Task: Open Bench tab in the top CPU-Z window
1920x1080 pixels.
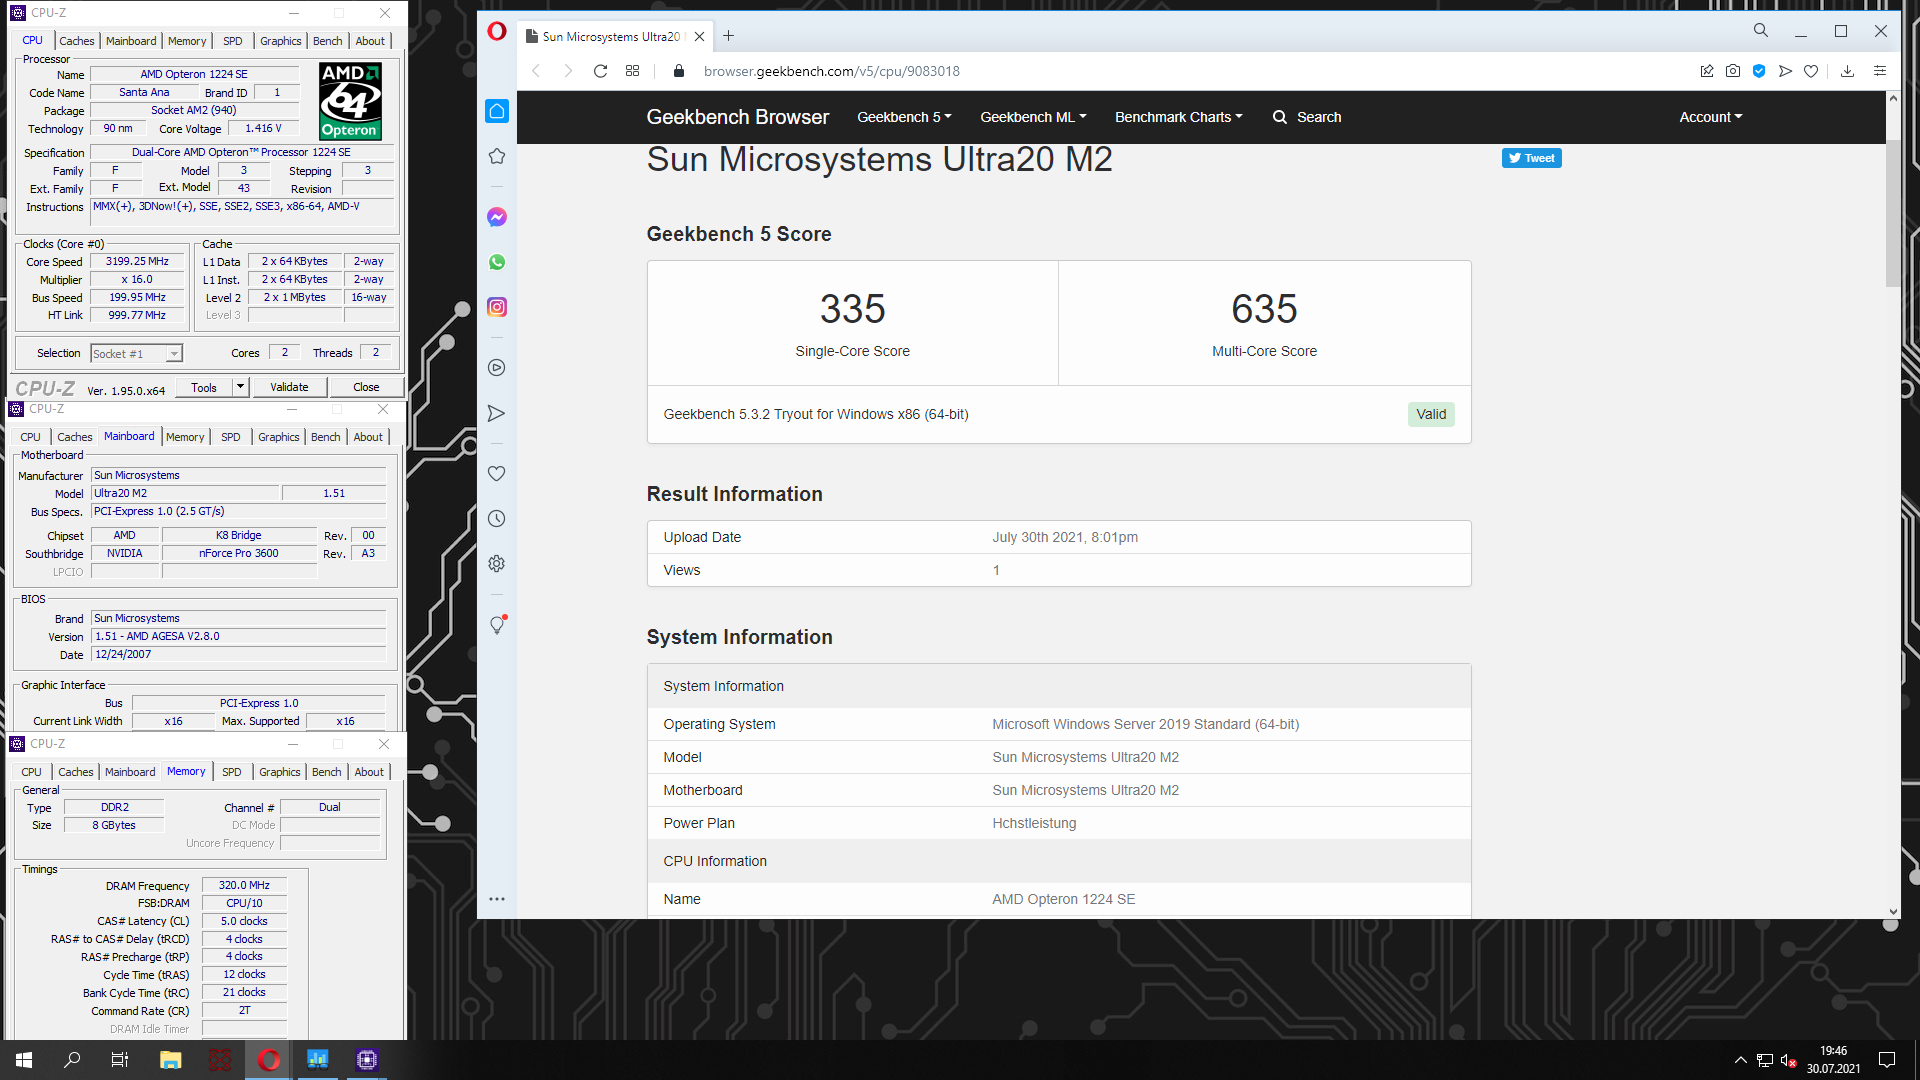Action: pos(328,41)
